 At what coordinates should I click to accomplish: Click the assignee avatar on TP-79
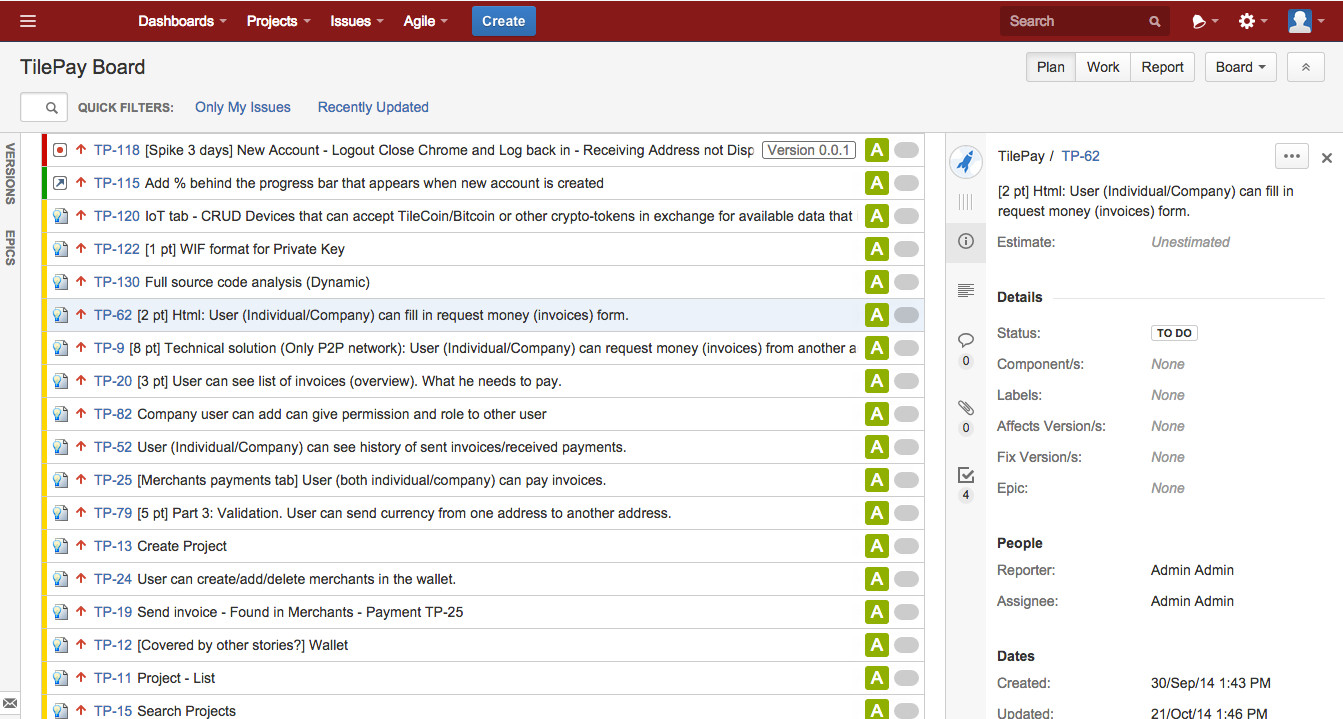point(877,513)
